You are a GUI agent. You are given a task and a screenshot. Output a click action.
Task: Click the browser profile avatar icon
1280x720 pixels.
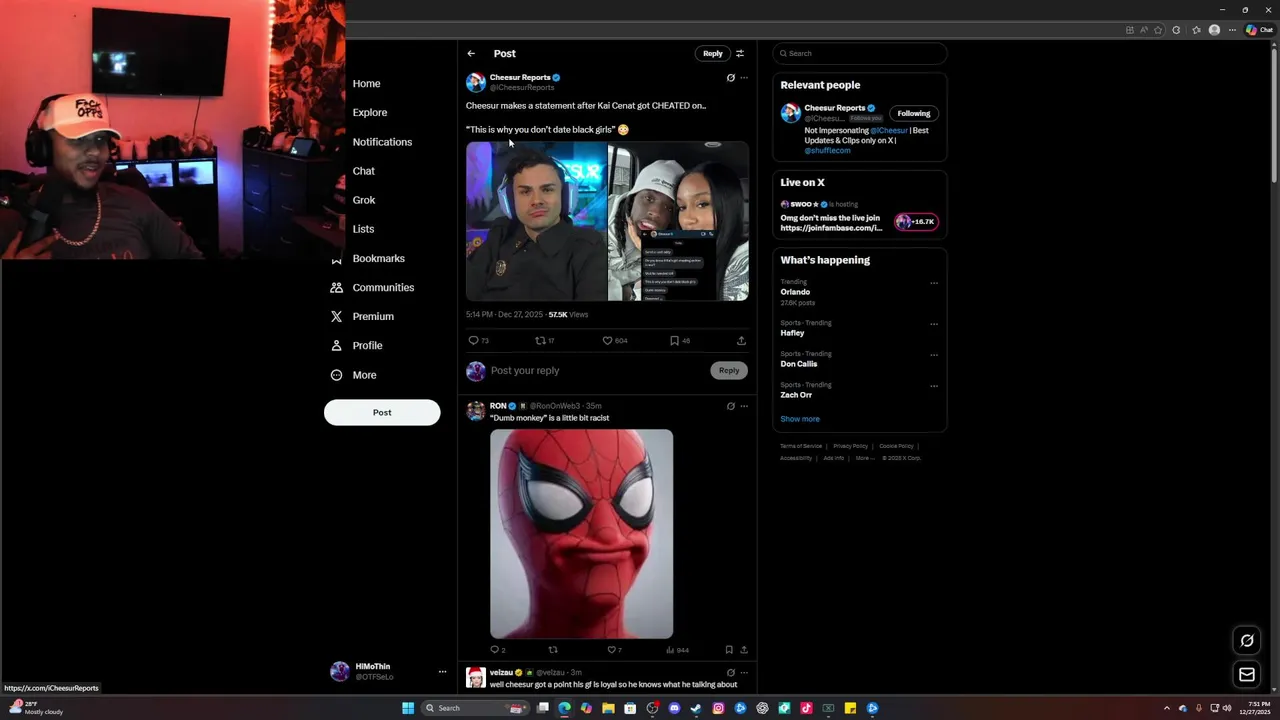1214,30
